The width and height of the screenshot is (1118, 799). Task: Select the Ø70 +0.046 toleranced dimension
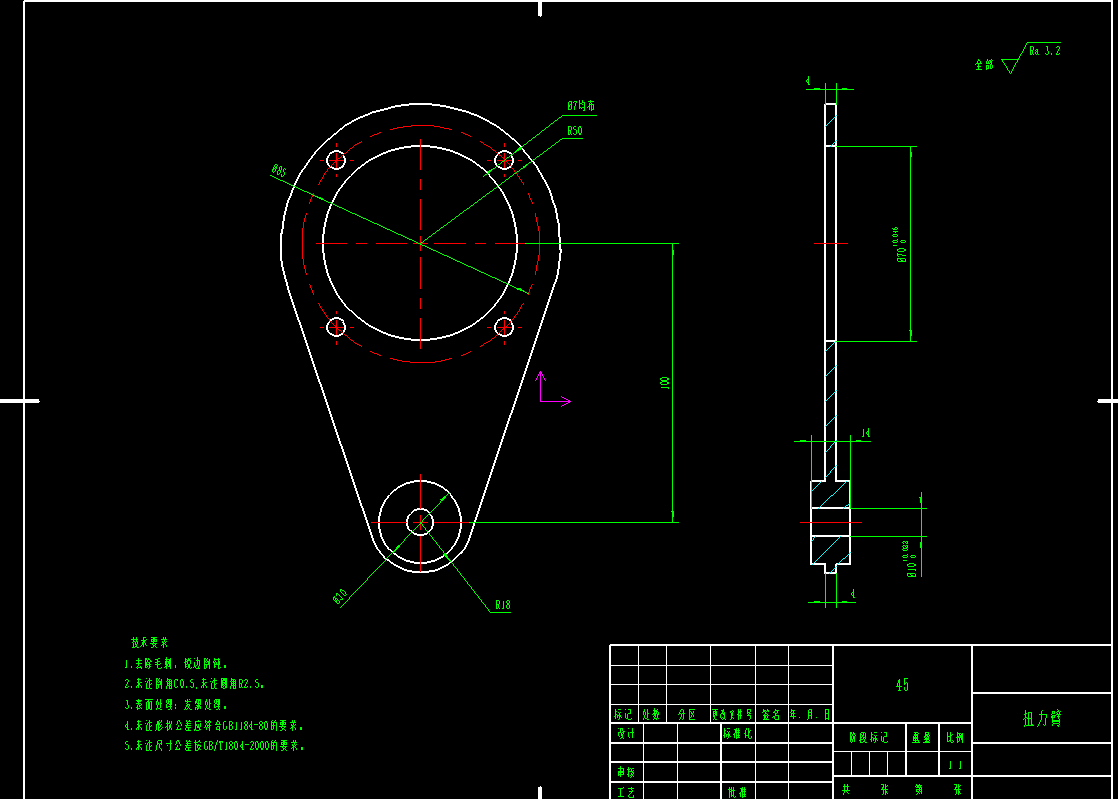pos(899,245)
